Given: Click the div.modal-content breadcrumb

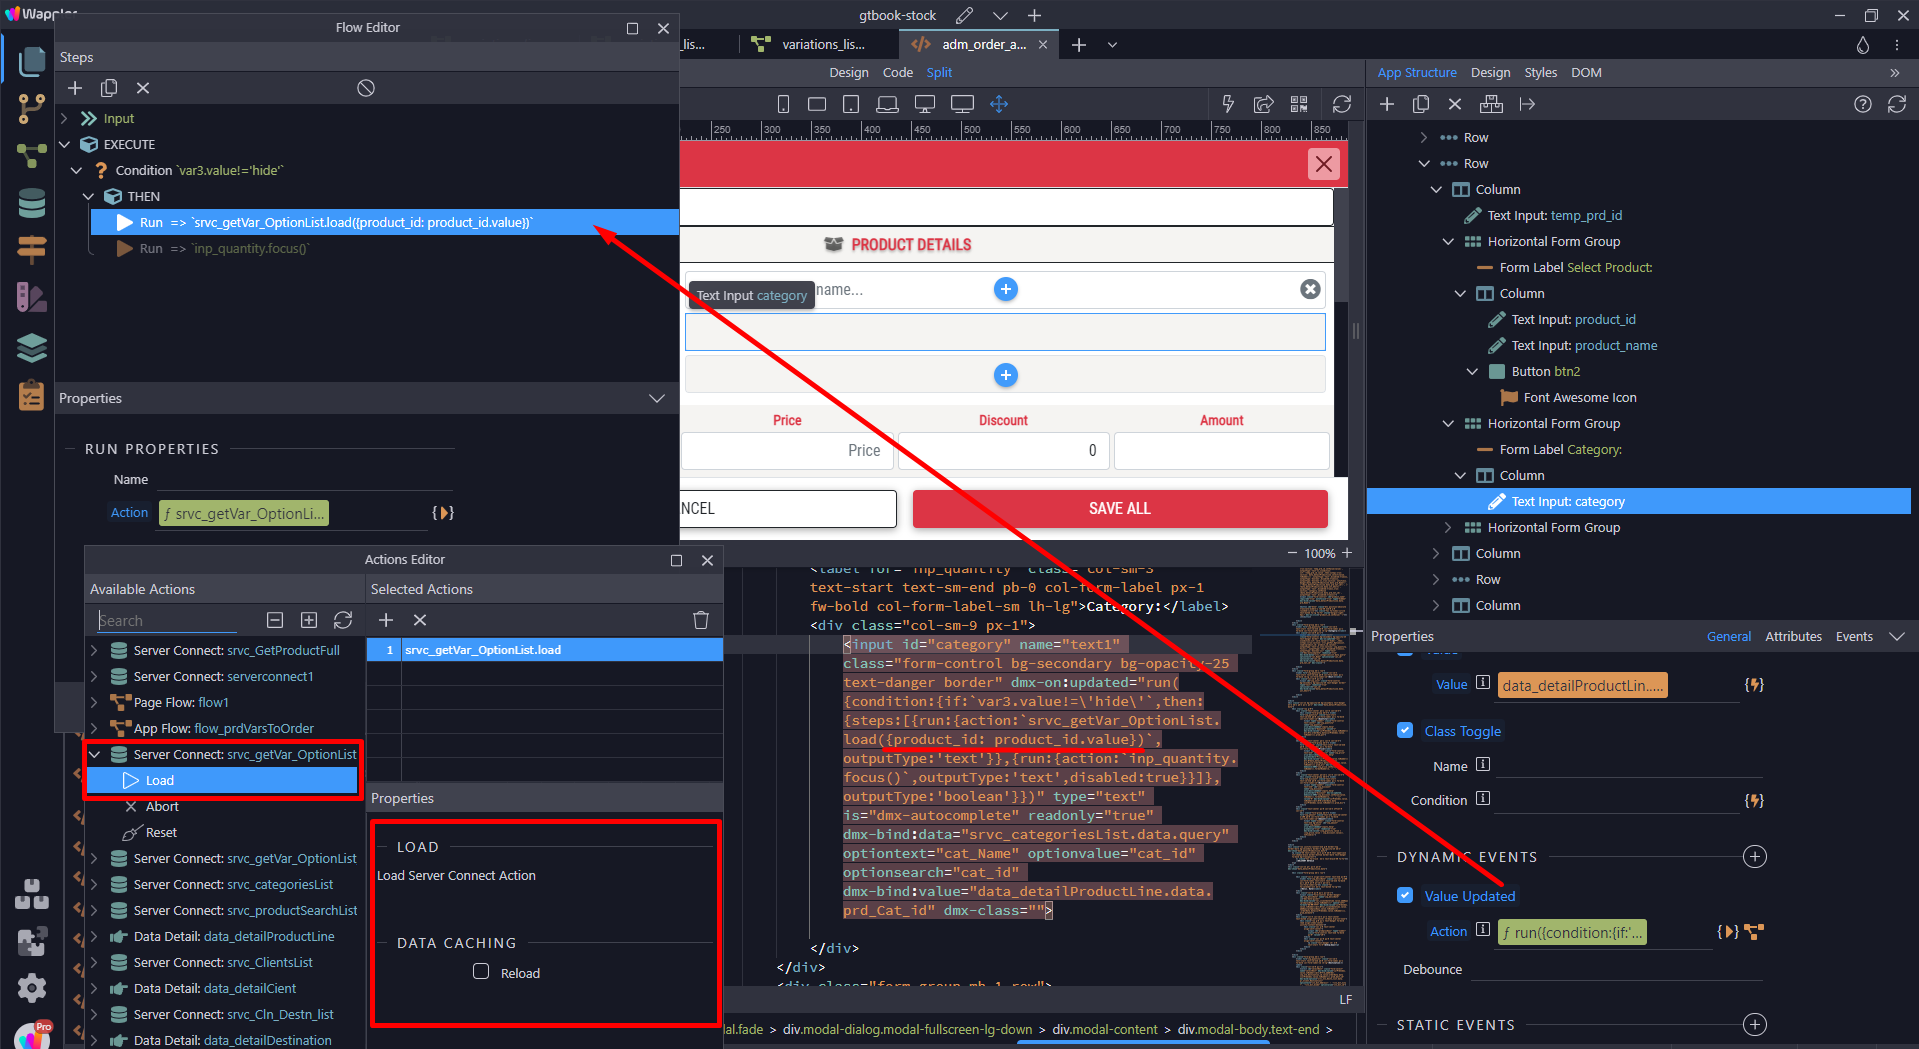Looking at the screenshot, I should (x=1104, y=1029).
